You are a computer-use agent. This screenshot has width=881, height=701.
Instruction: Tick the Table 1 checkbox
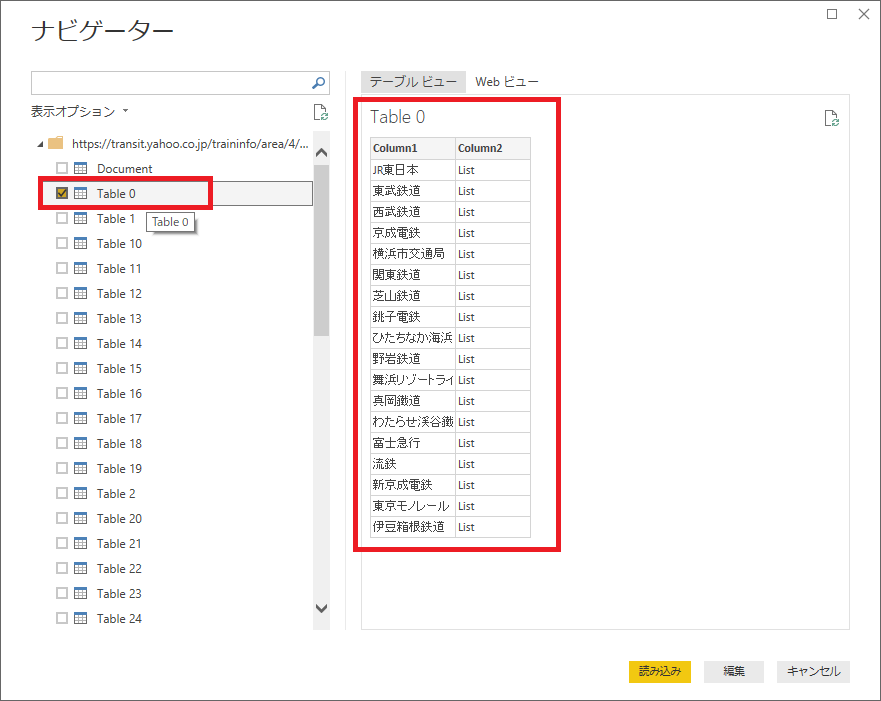point(62,219)
